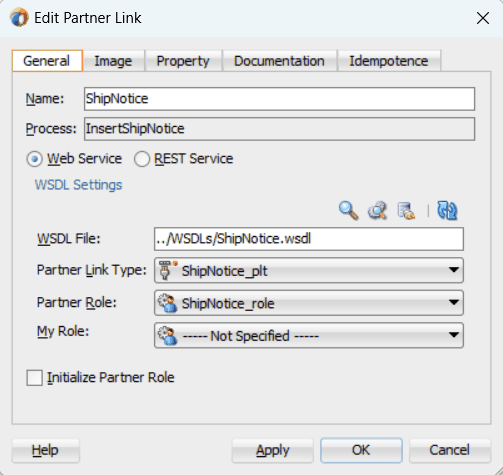Click the WSDL File path field
Screen dimensions: 503x475
(x=309, y=239)
